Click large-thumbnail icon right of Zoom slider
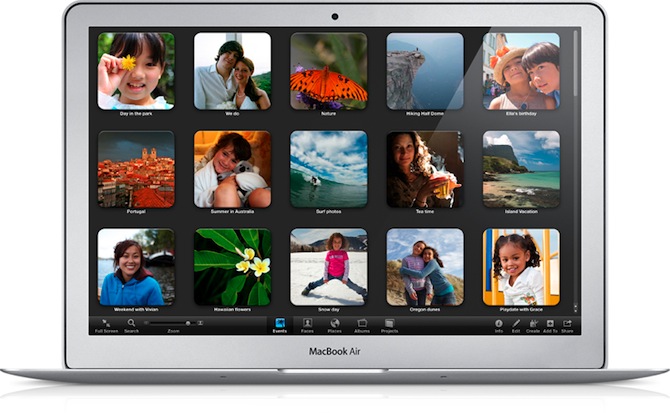 coord(200,323)
